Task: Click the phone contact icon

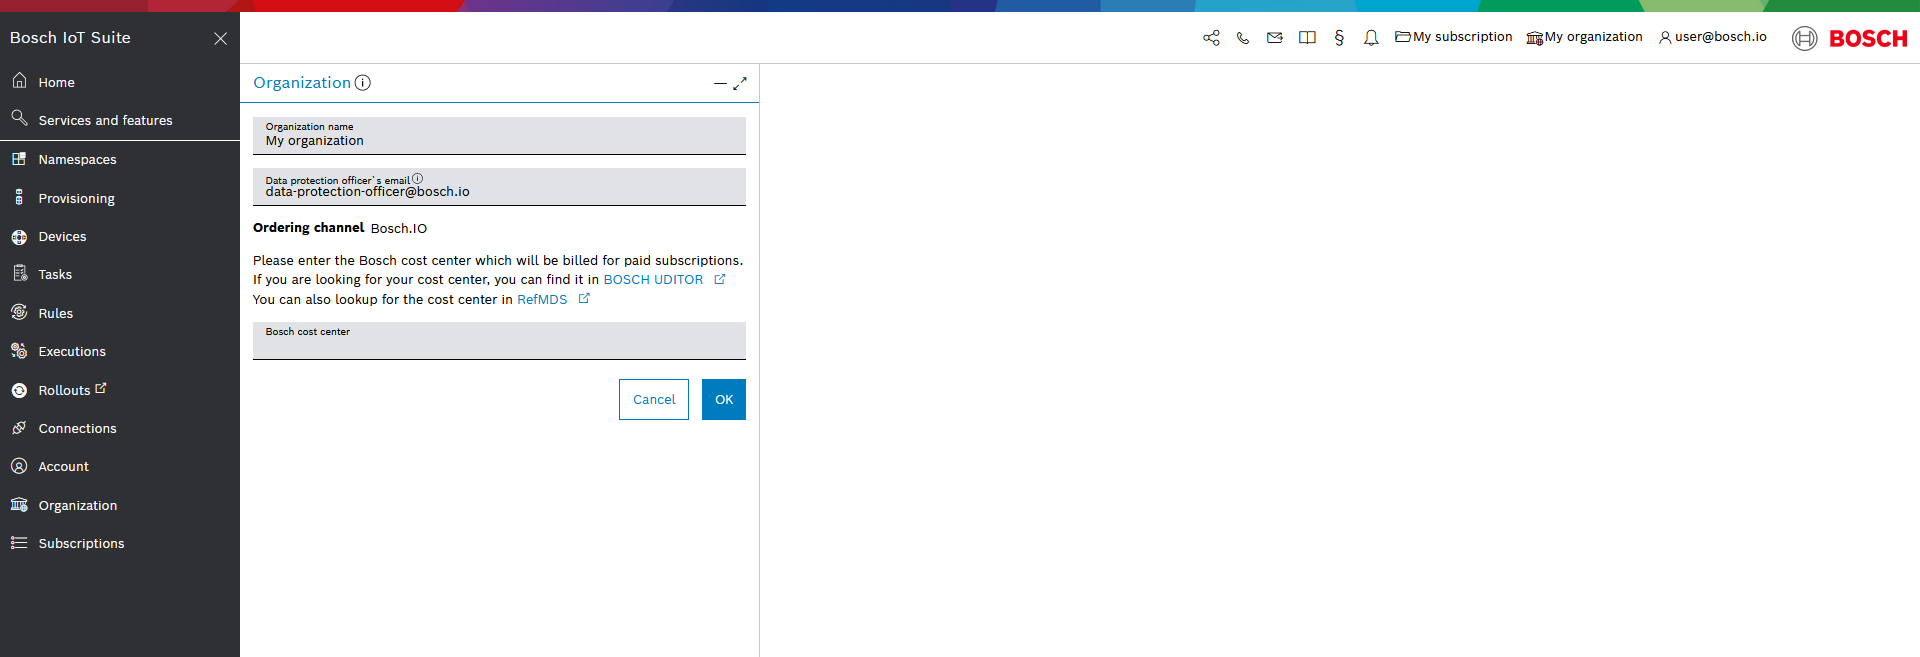Action: click(x=1243, y=38)
